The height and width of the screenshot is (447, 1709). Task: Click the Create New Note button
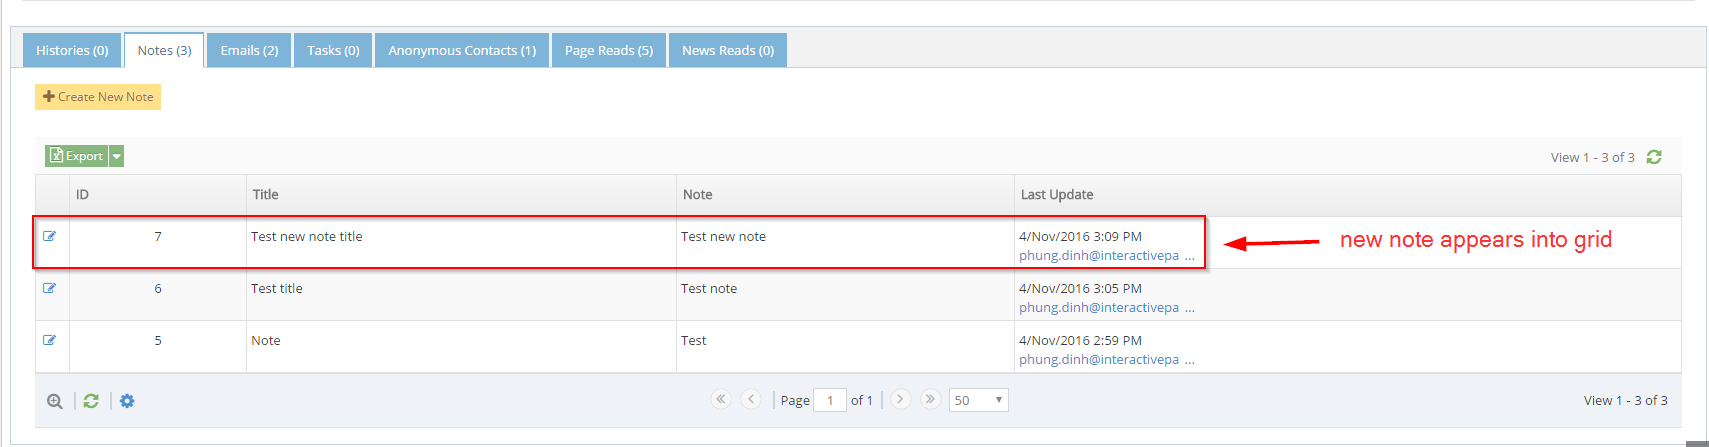click(x=98, y=97)
